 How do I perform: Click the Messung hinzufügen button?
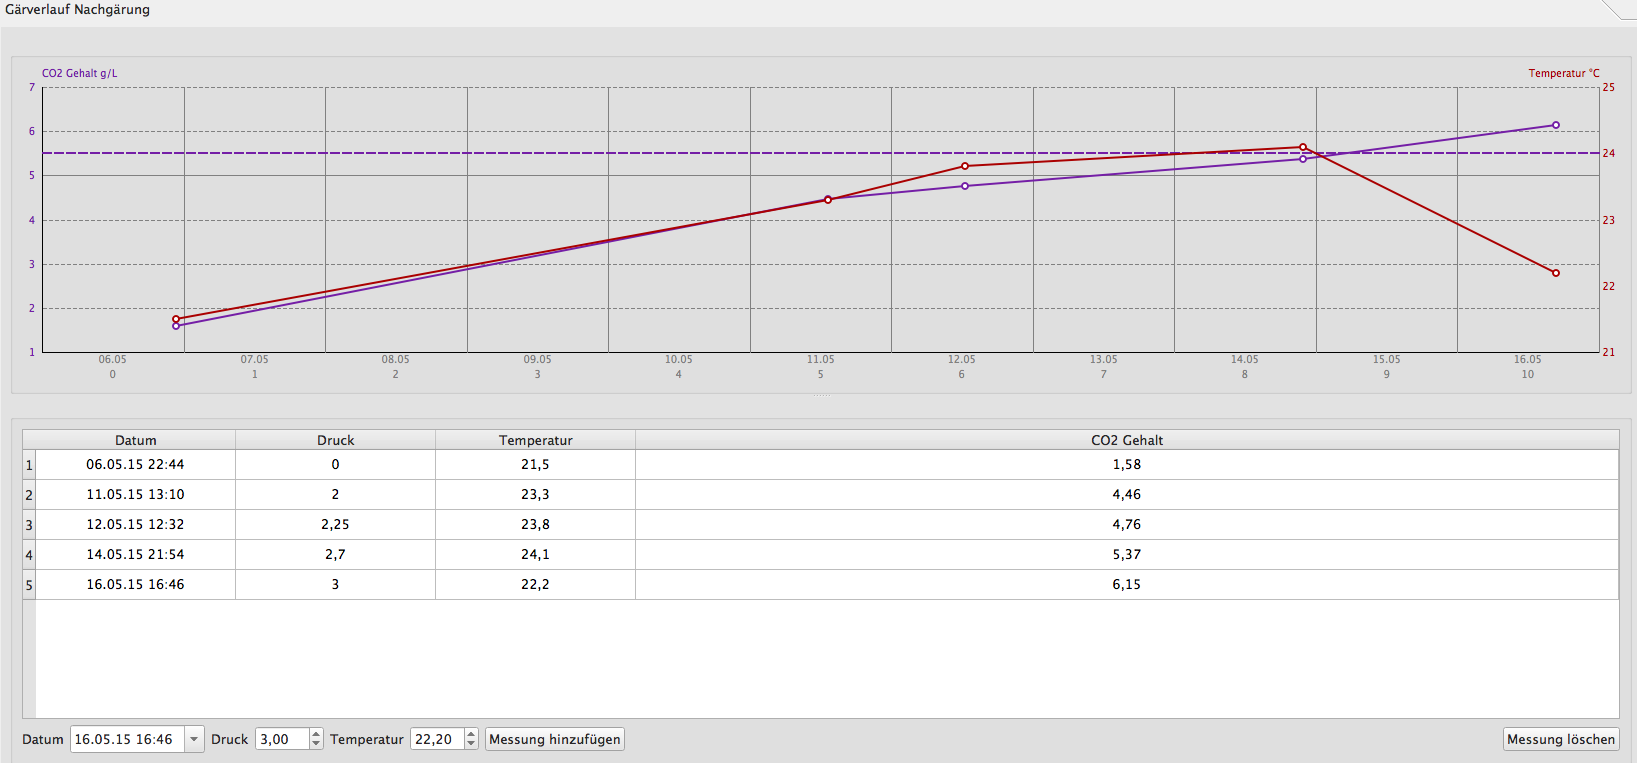(555, 740)
